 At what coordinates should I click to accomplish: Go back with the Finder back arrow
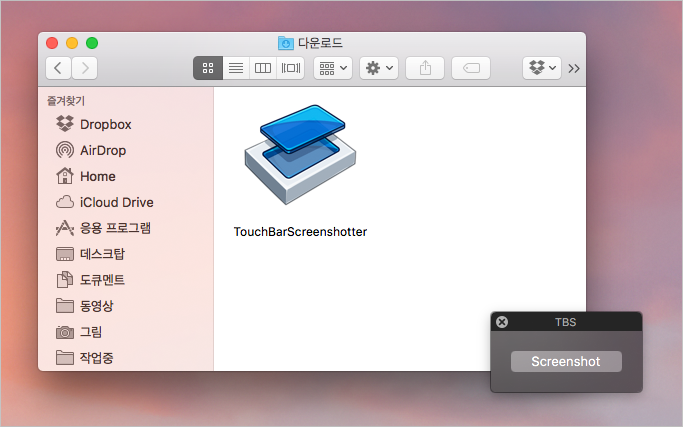(58, 68)
